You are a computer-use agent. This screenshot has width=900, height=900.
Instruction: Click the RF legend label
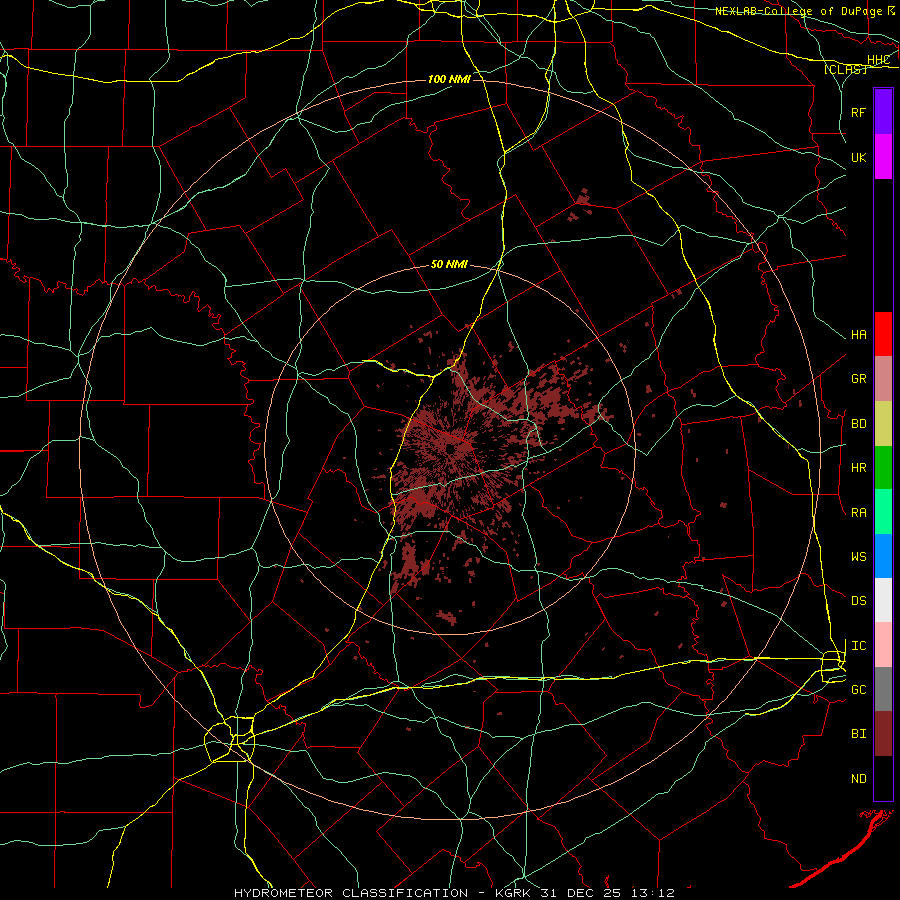[x=859, y=112]
